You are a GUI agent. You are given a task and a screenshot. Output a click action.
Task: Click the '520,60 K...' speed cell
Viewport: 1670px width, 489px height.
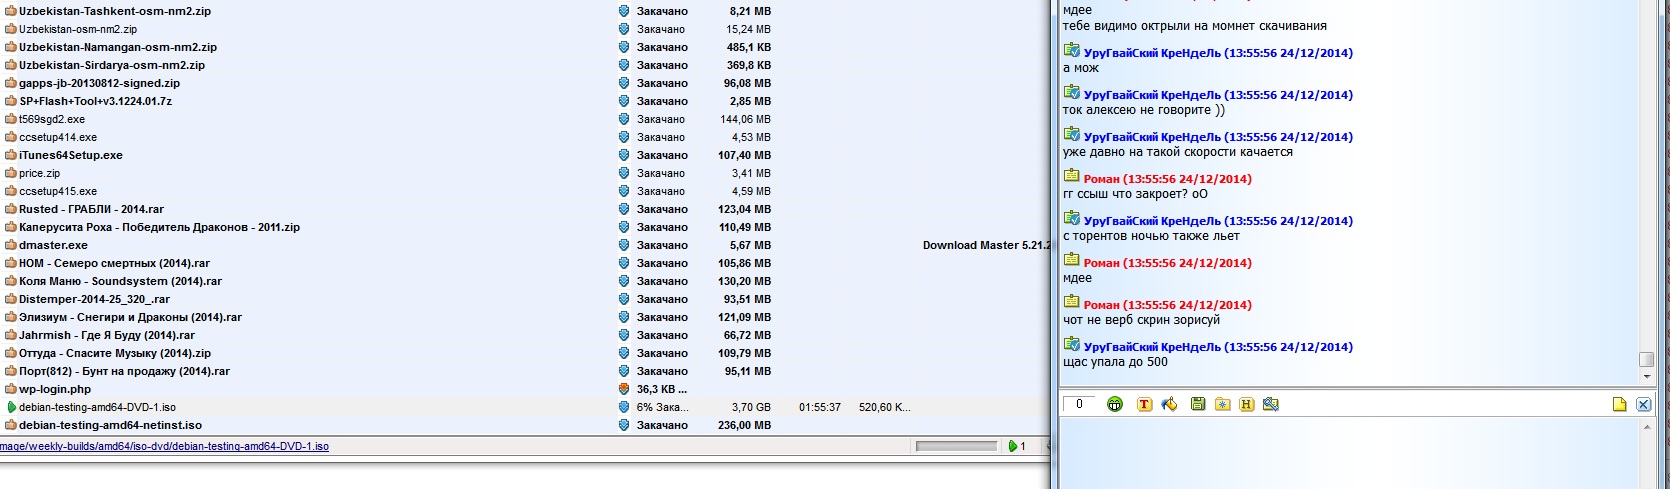tap(884, 407)
